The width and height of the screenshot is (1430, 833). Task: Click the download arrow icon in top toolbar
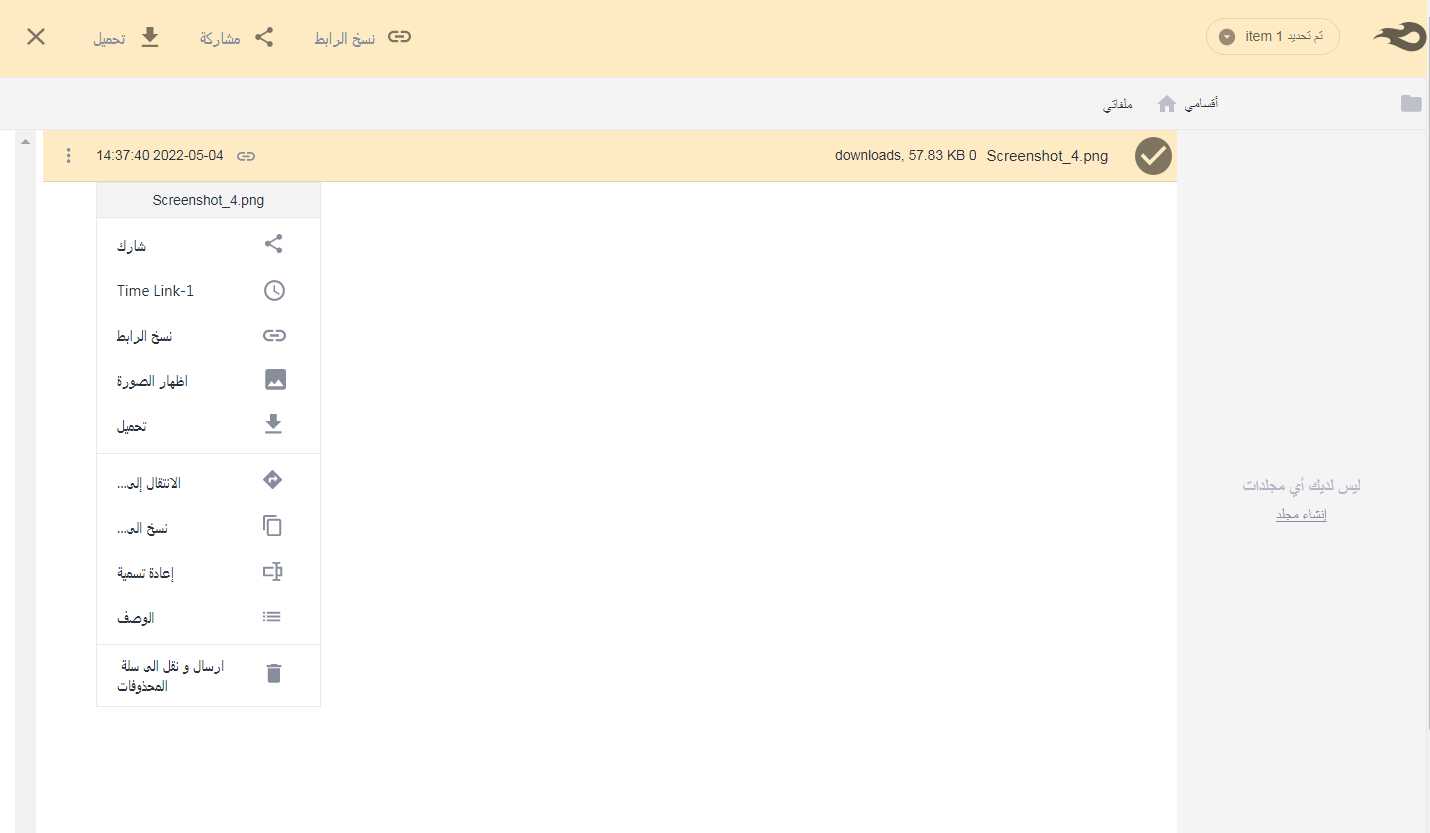point(149,37)
